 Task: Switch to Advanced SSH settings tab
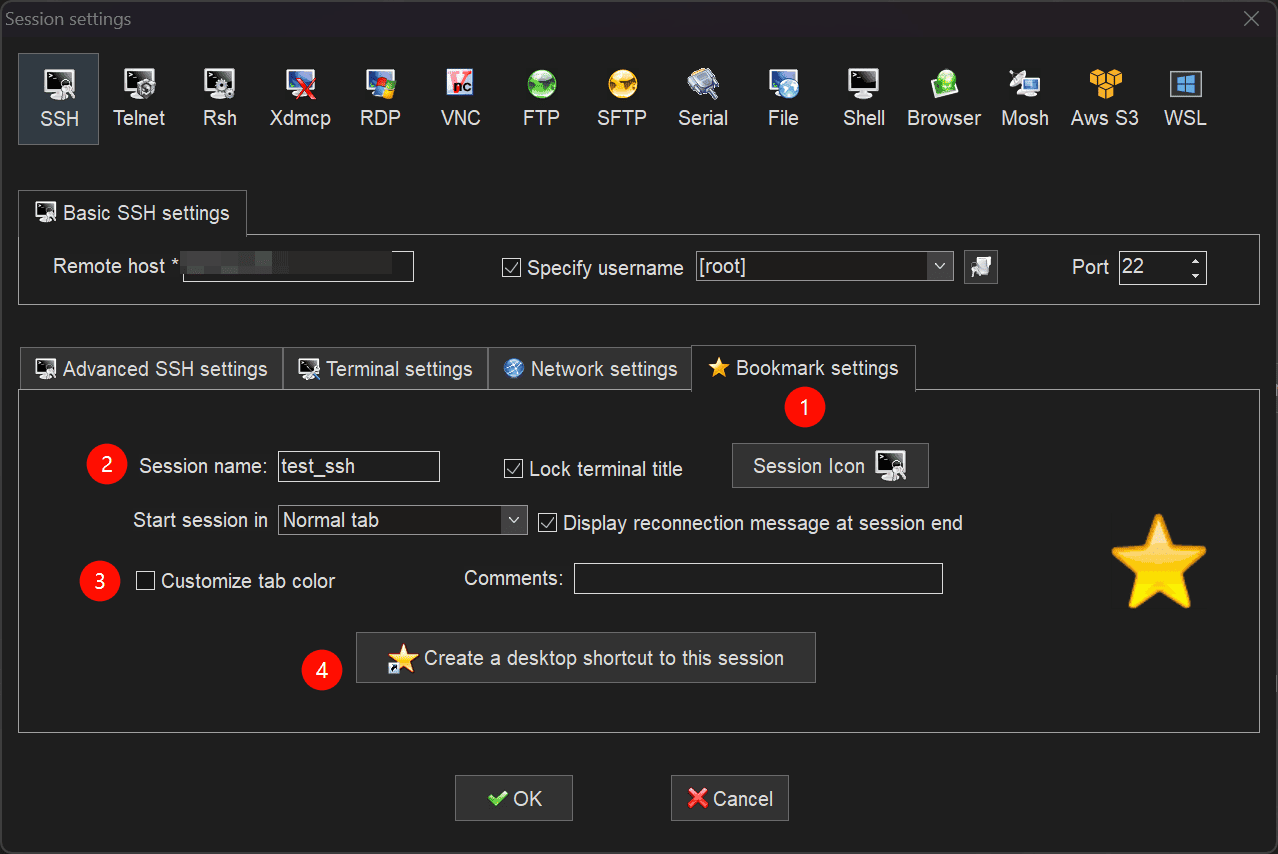152,369
